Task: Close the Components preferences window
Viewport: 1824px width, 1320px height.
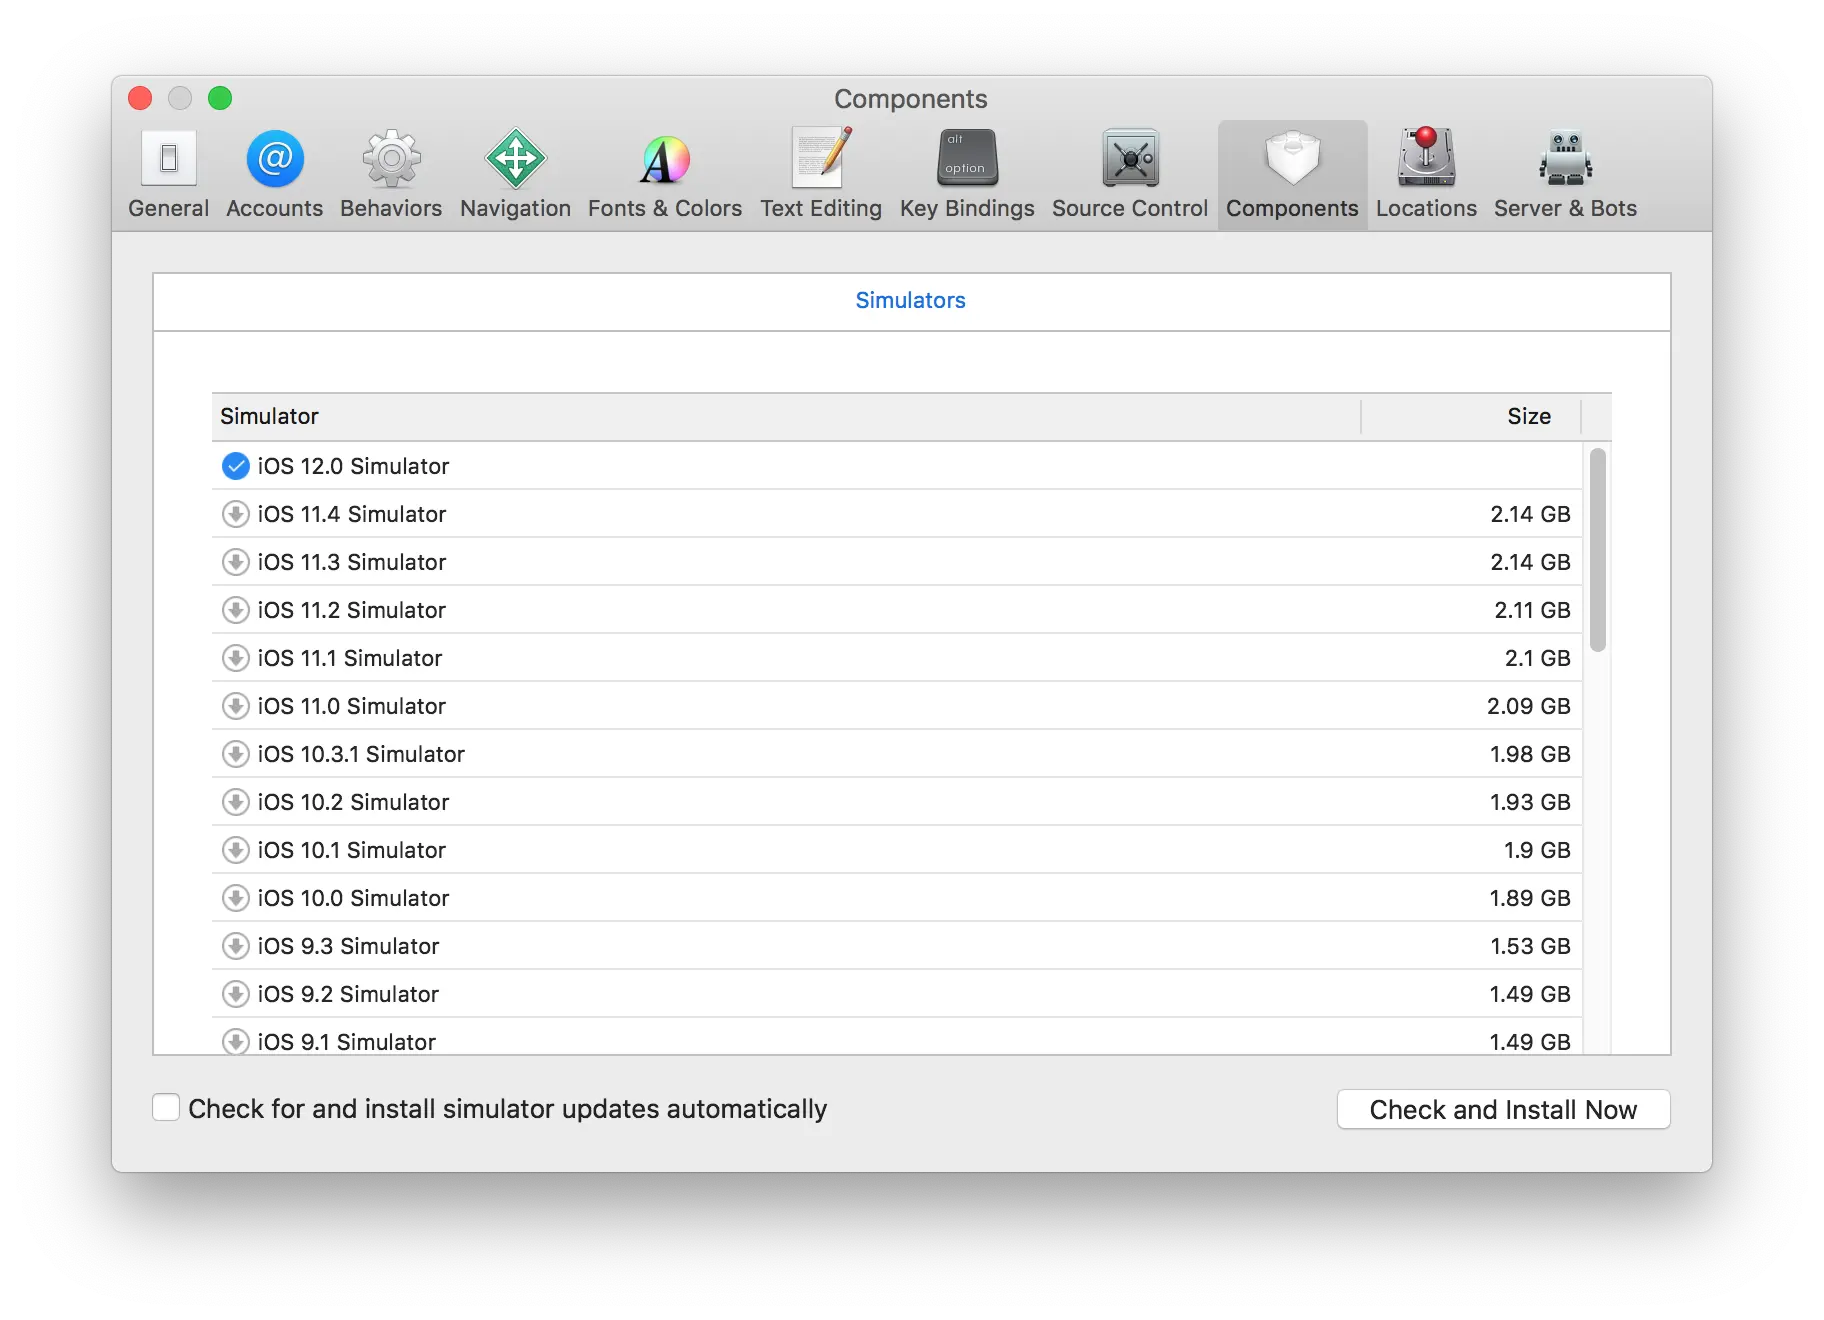Action: pos(140,98)
